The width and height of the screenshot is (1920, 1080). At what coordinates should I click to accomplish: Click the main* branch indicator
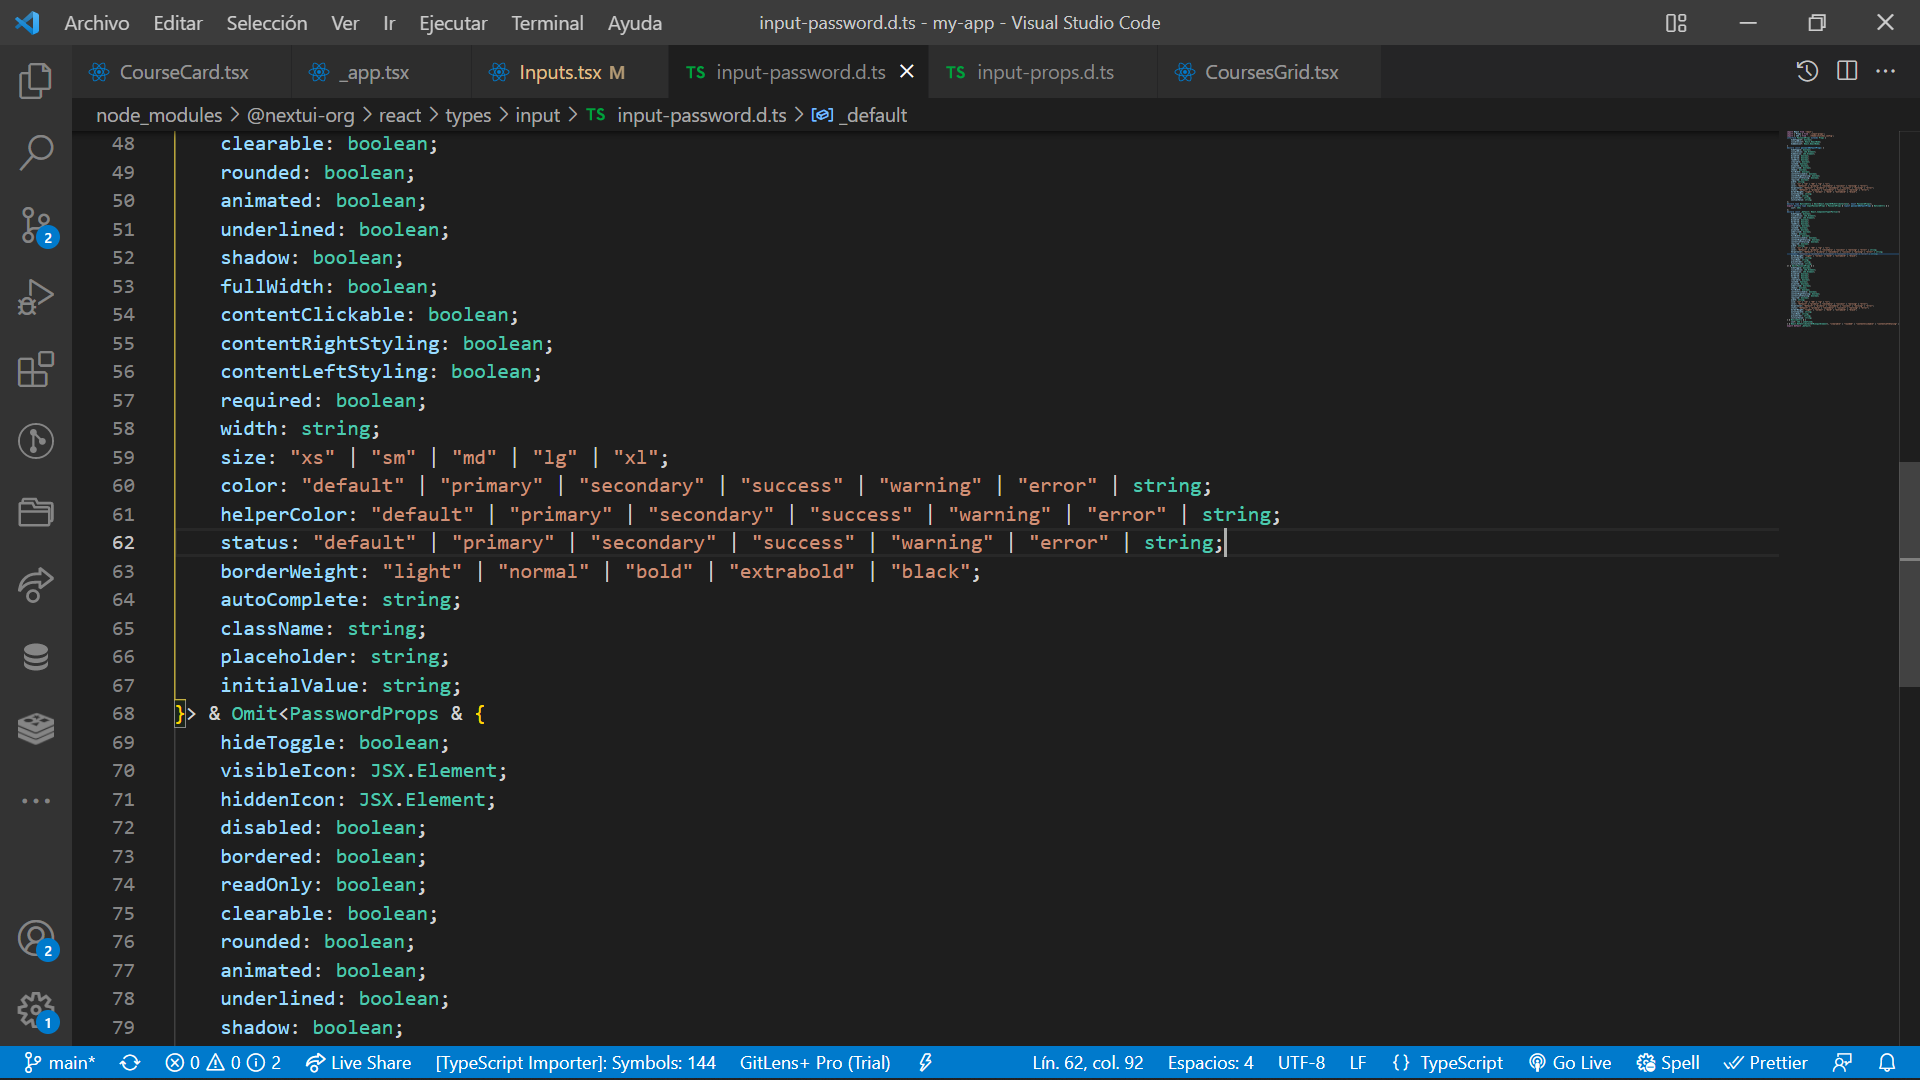[58, 1063]
